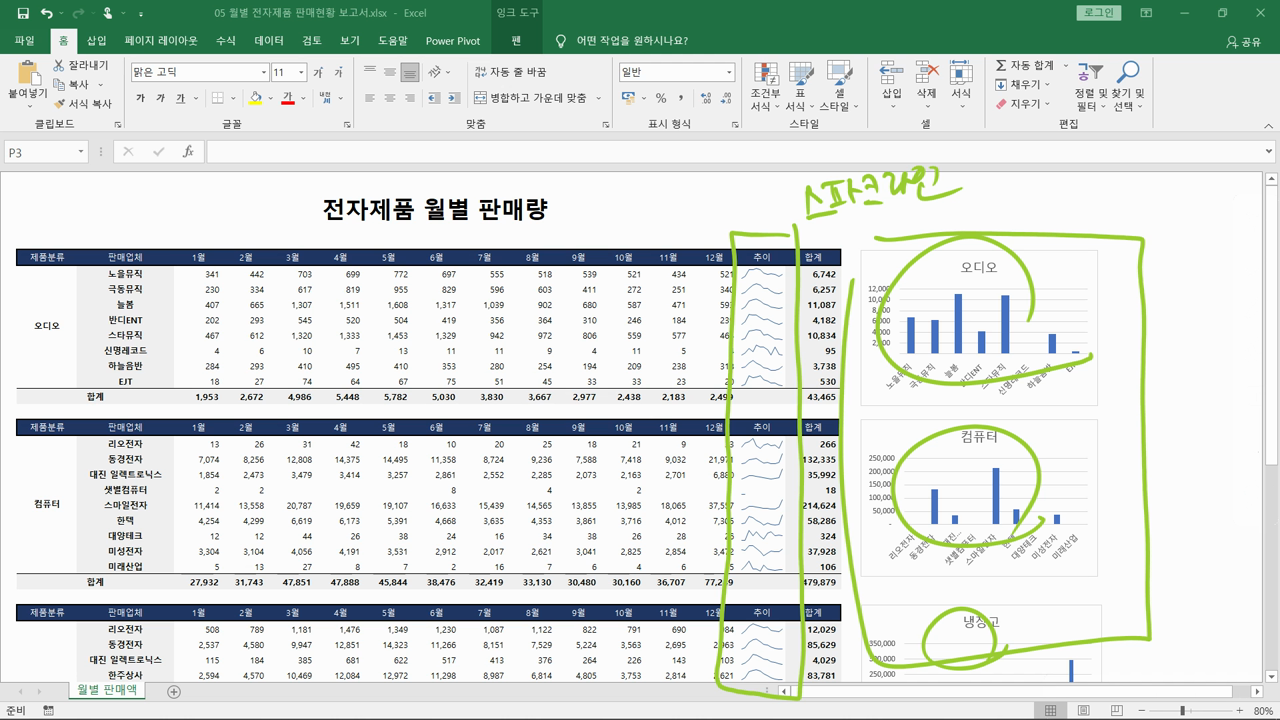Toggle middle vertical alignment
Image resolution: width=1280 pixels, height=720 pixels.
389,72
